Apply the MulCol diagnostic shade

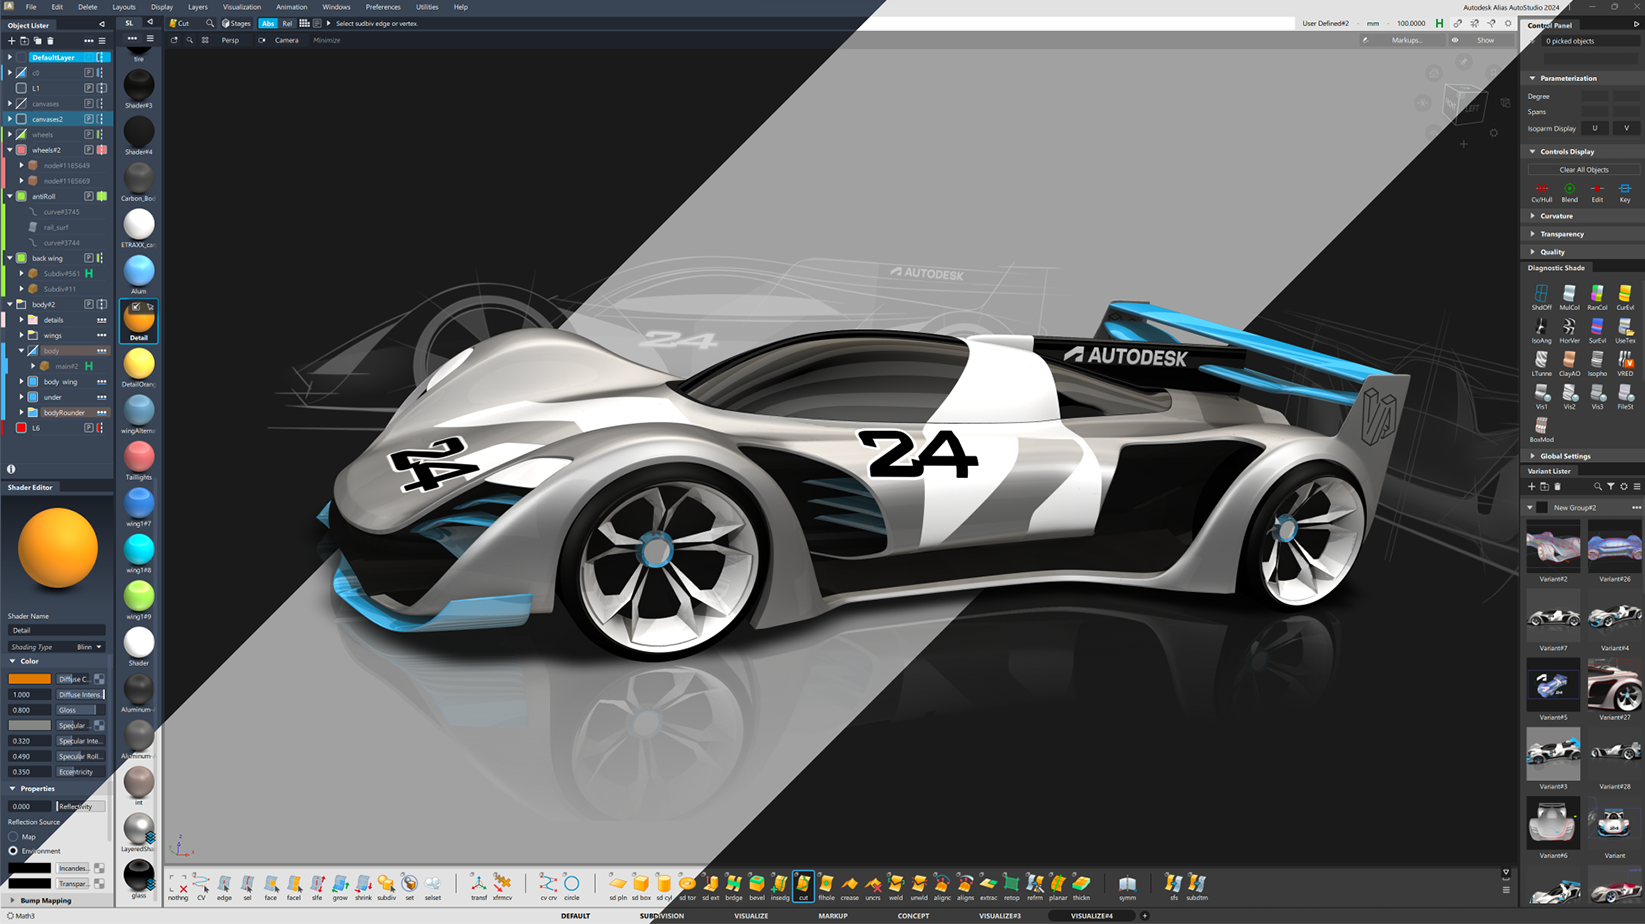(1569, 297)
